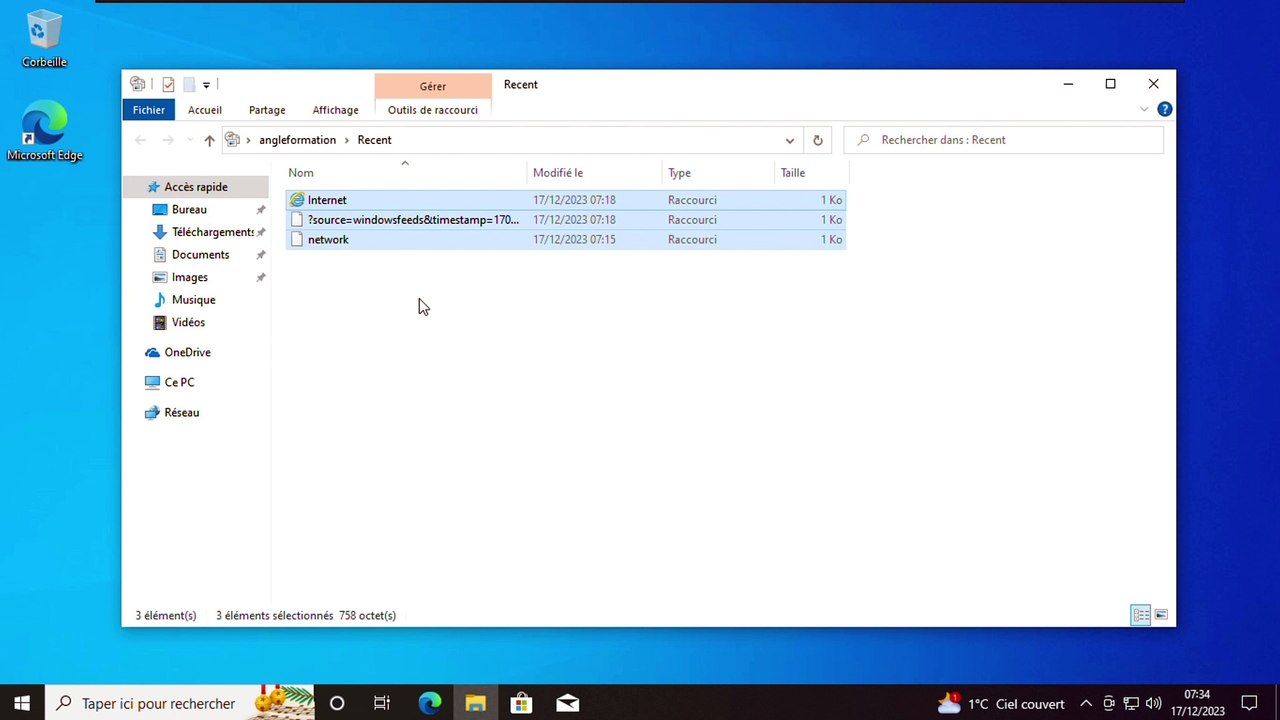Open the Outils de raccourci tab
1280x720 pixels.
[x=433, y=110]
